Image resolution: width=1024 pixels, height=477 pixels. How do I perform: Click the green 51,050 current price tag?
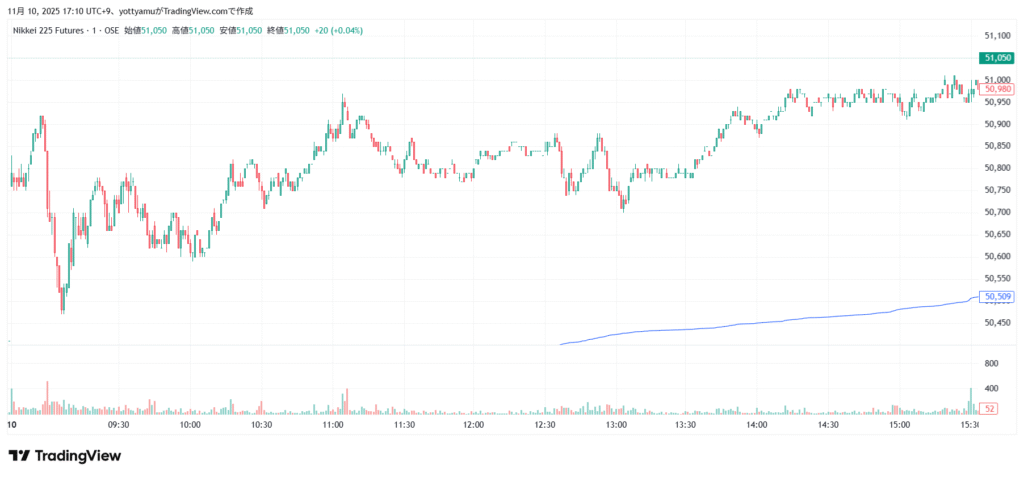998,58
